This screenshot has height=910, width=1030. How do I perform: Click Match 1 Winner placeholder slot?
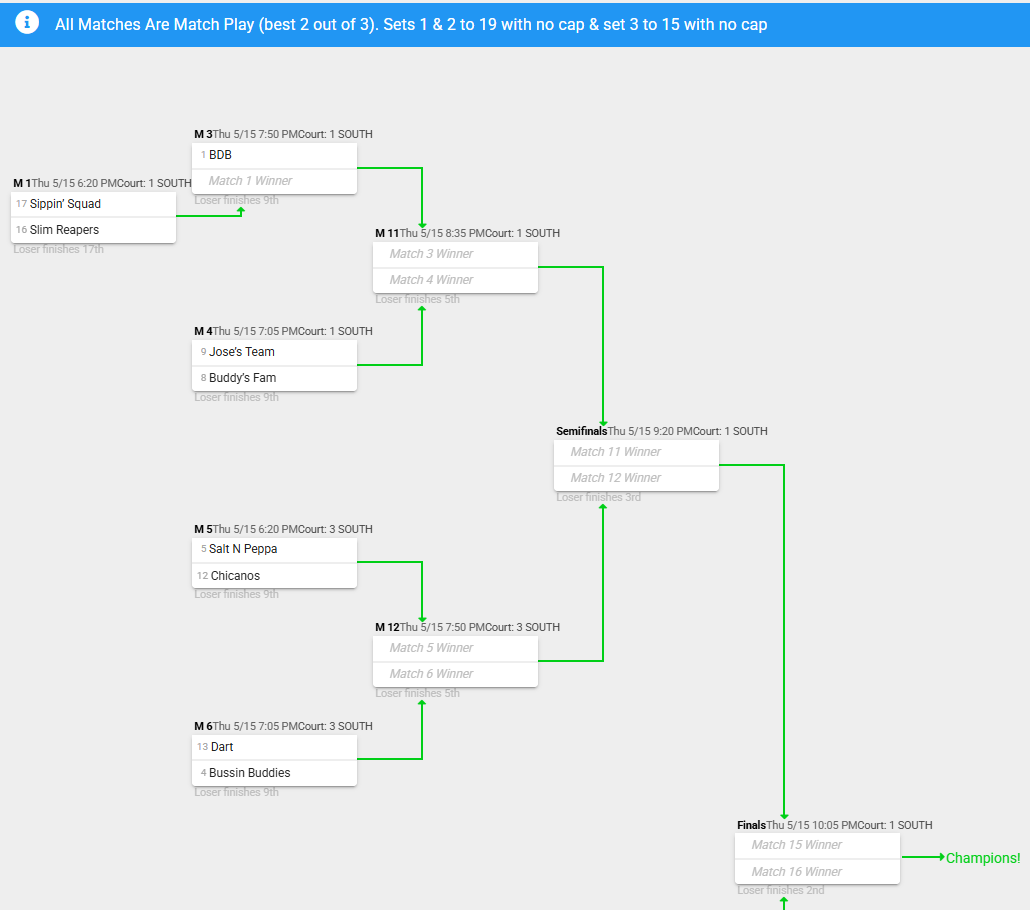click(x=250, y=181)
